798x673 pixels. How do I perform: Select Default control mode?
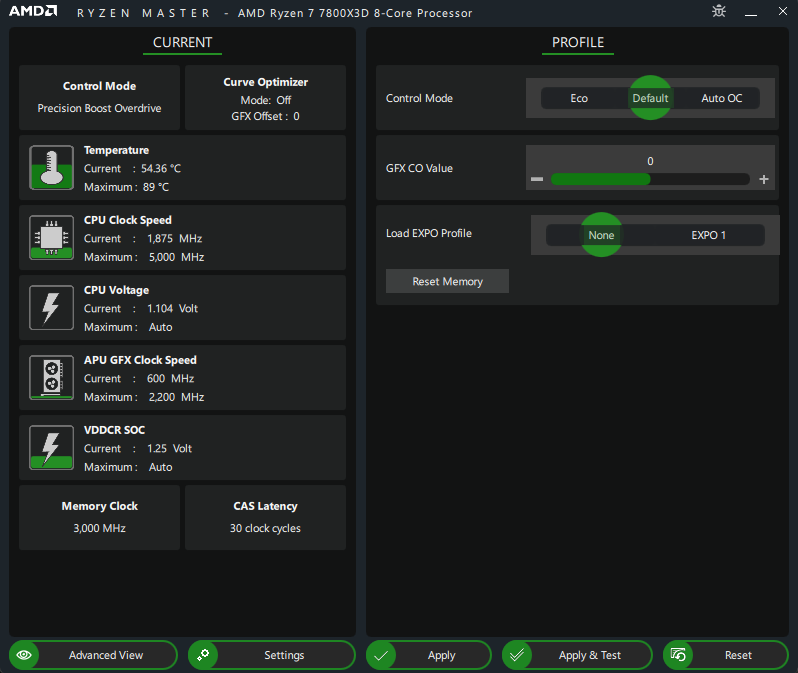coord(650,98)
